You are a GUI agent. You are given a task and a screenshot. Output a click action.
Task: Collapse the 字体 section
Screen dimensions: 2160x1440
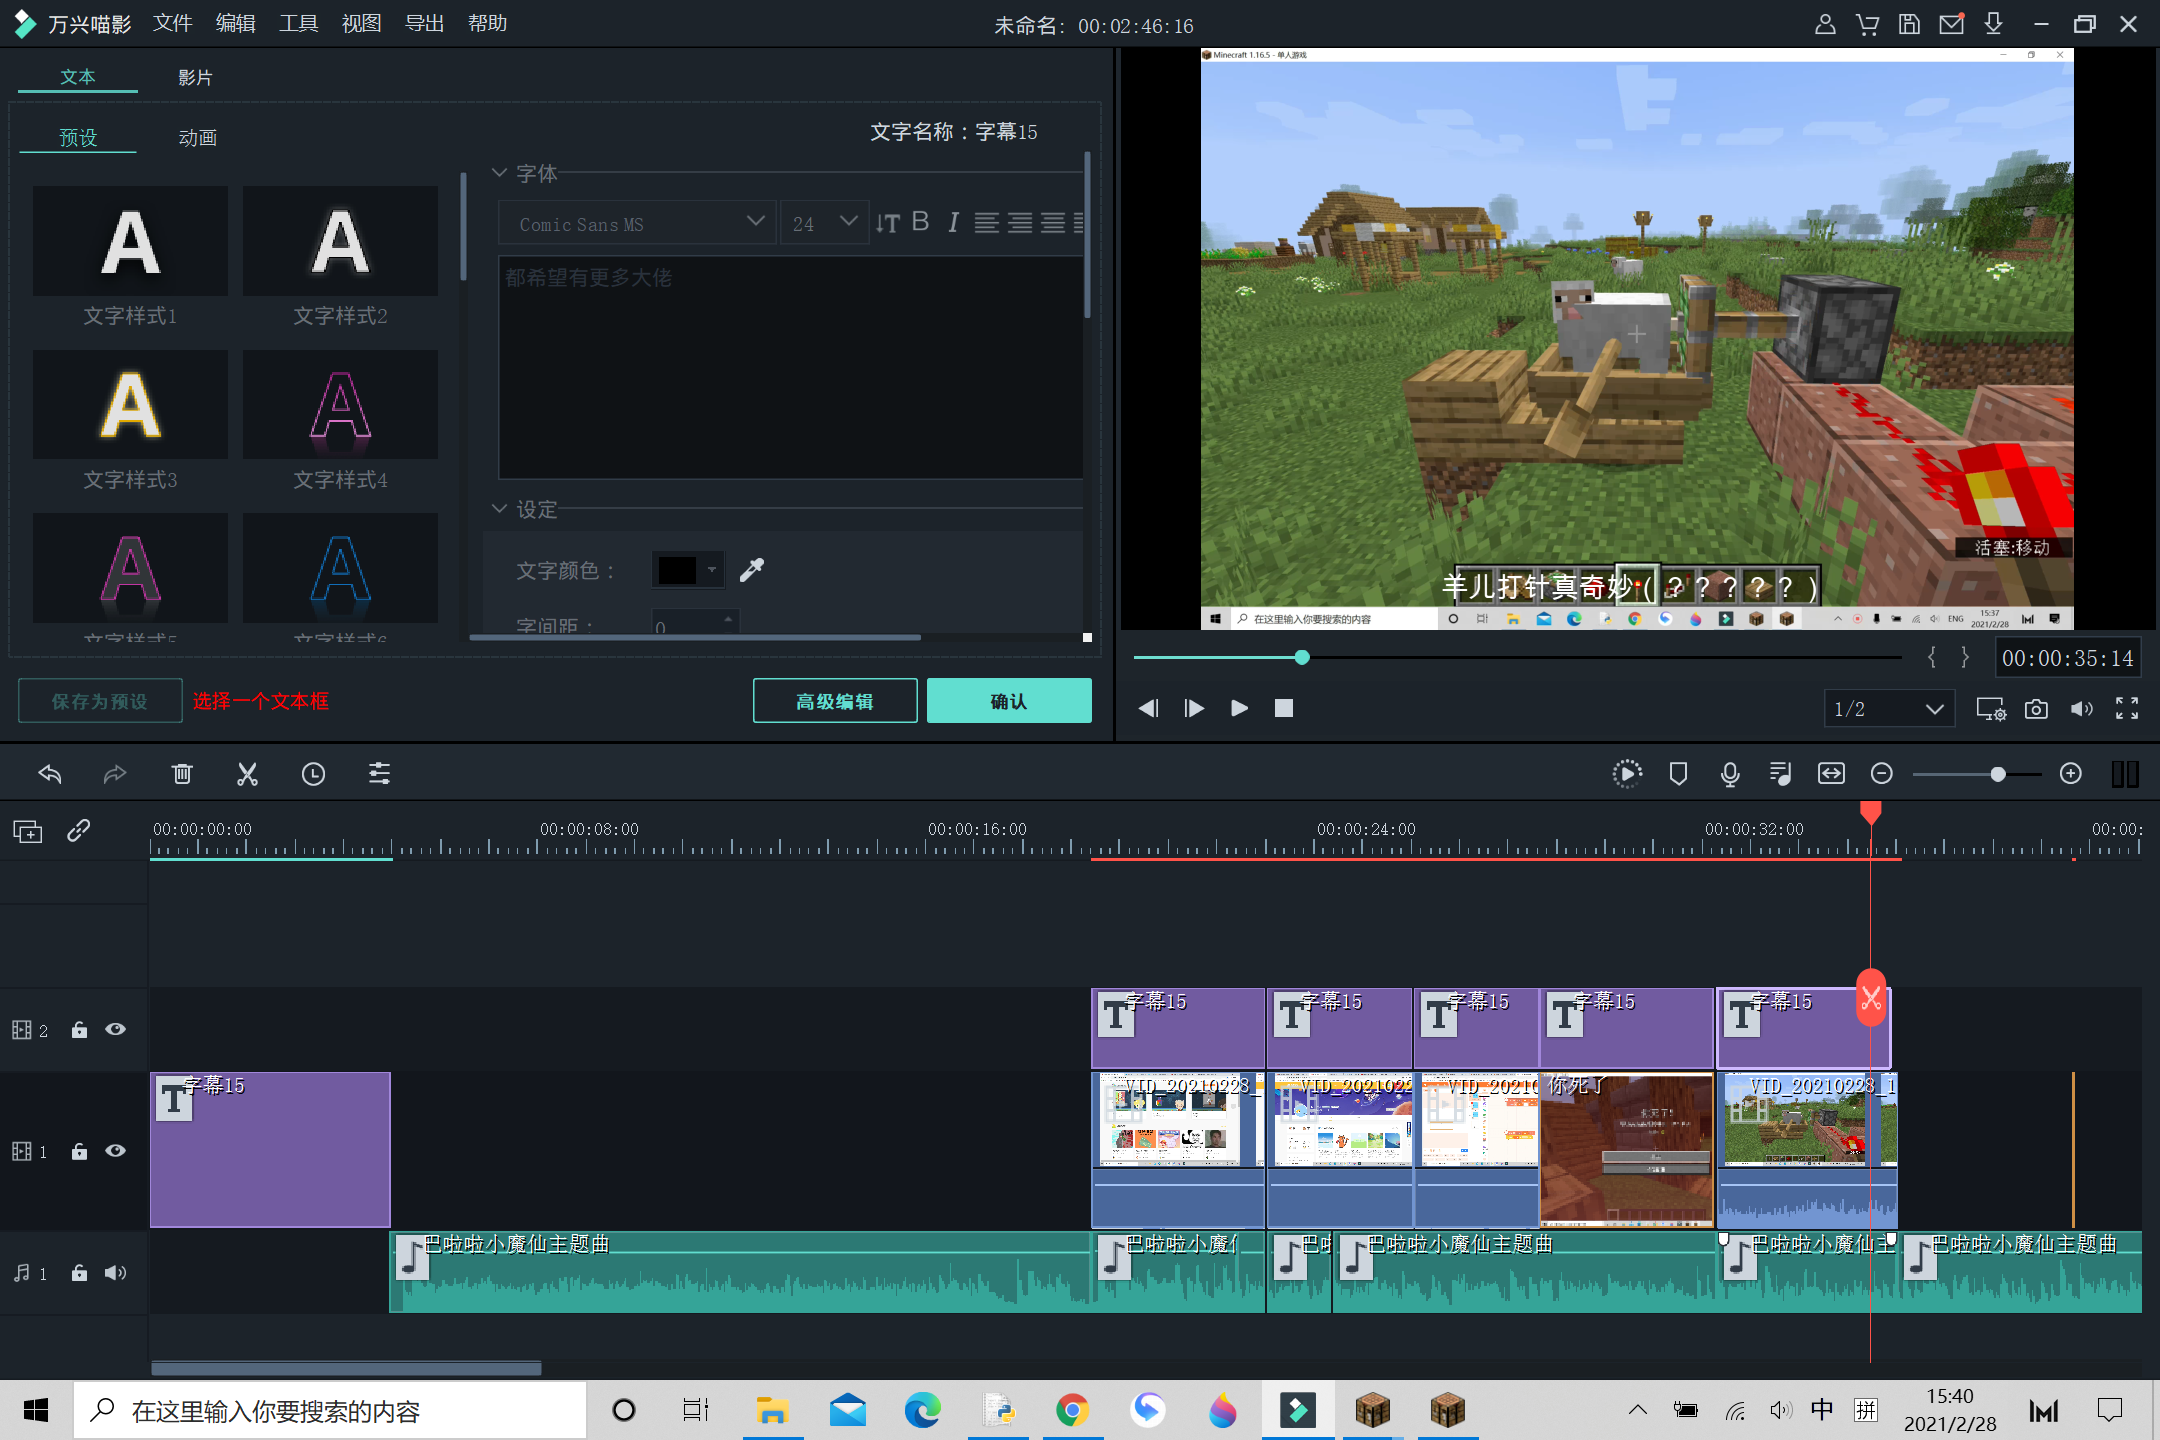click(499, 173)
